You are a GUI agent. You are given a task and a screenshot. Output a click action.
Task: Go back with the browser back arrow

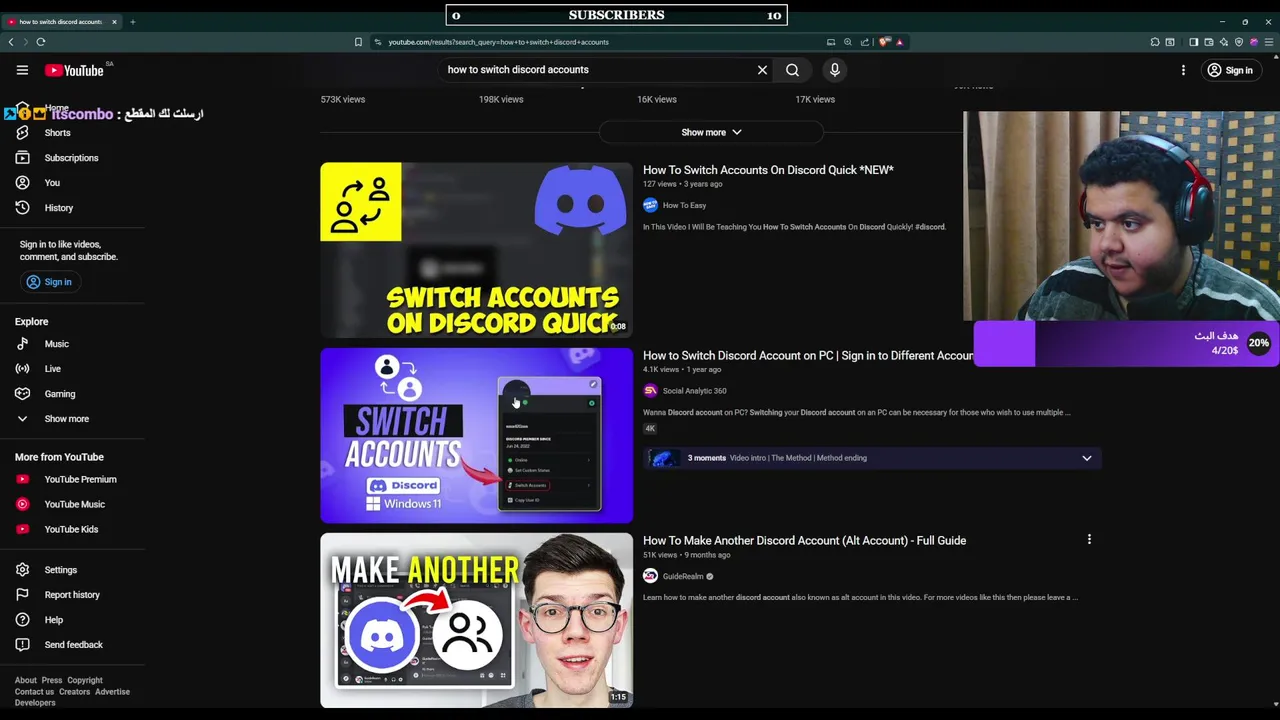[11, 42]
